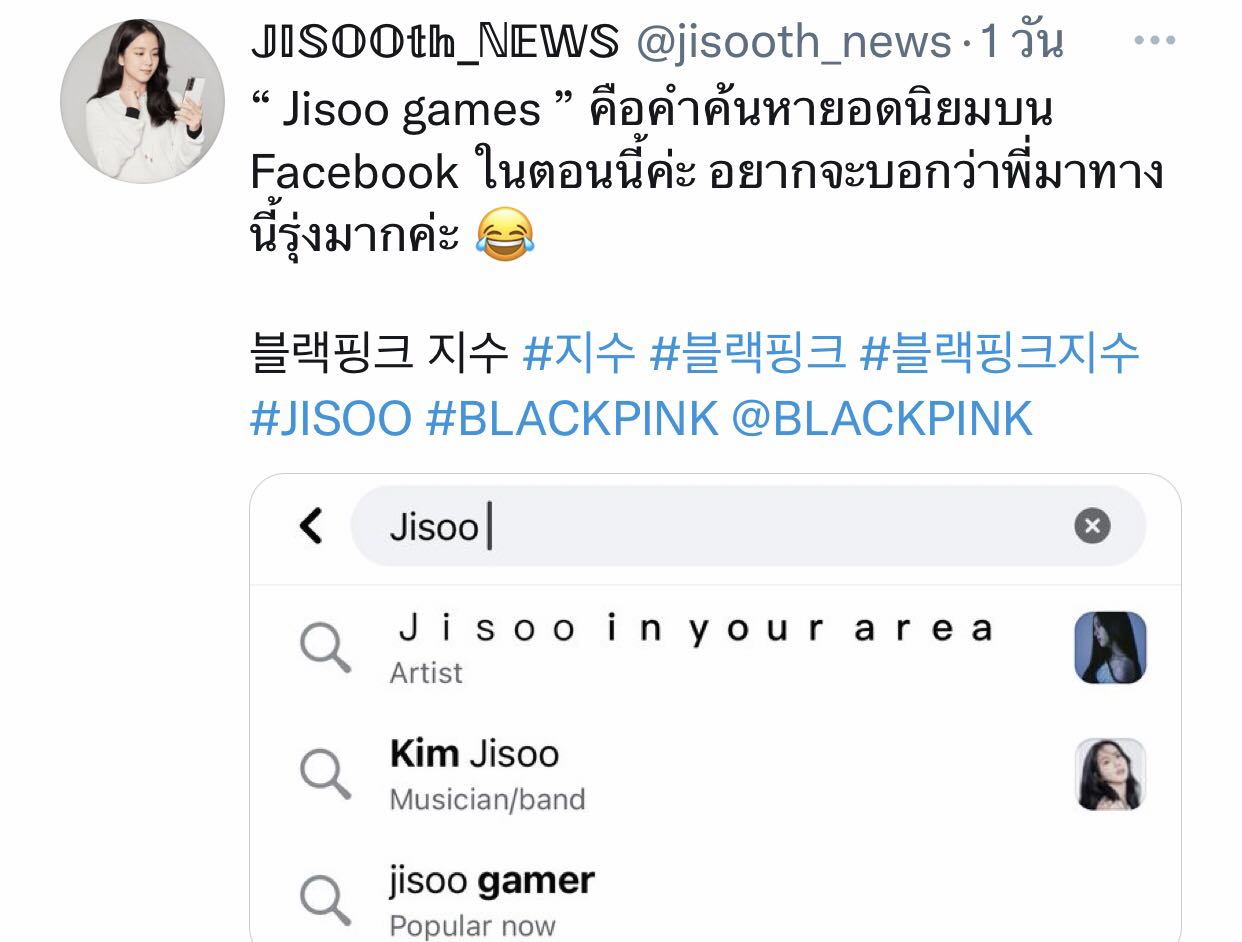Open the JISOOth_NEWS profile avatar

point(142,100)
